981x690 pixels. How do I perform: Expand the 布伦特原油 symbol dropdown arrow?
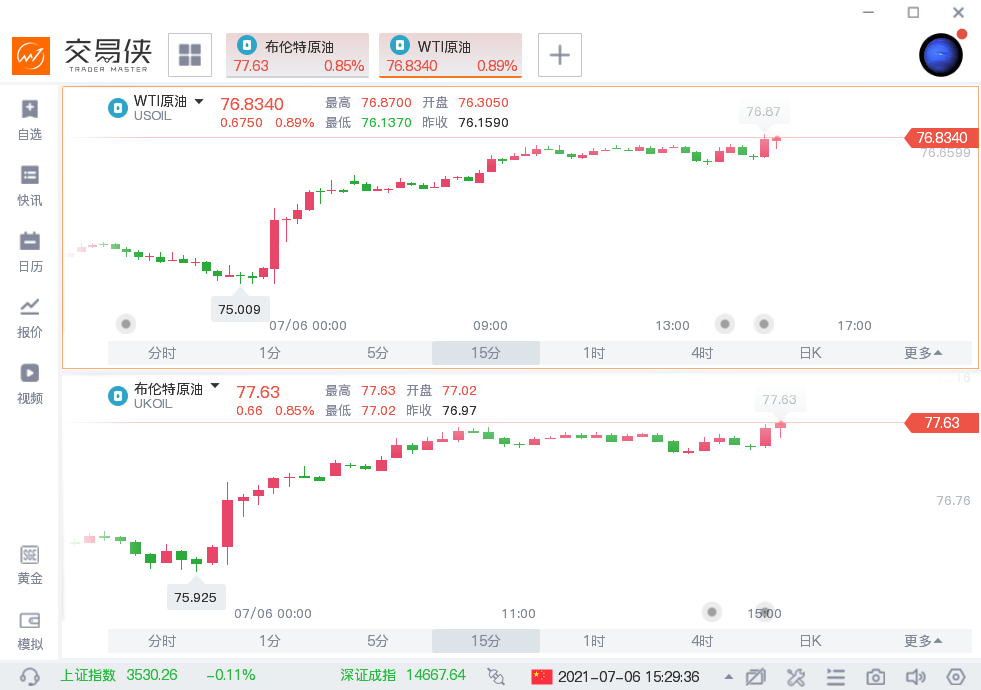(215, 386)
